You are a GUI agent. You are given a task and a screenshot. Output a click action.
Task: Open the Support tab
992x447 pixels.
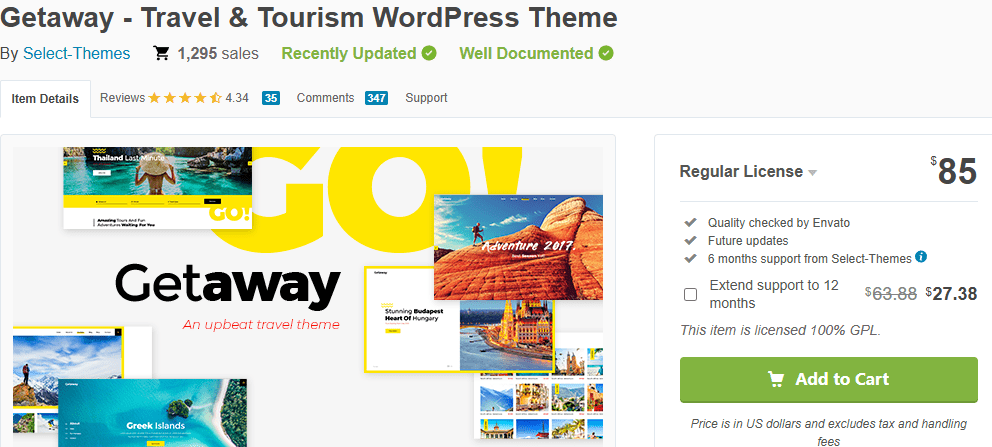(426, 98)
